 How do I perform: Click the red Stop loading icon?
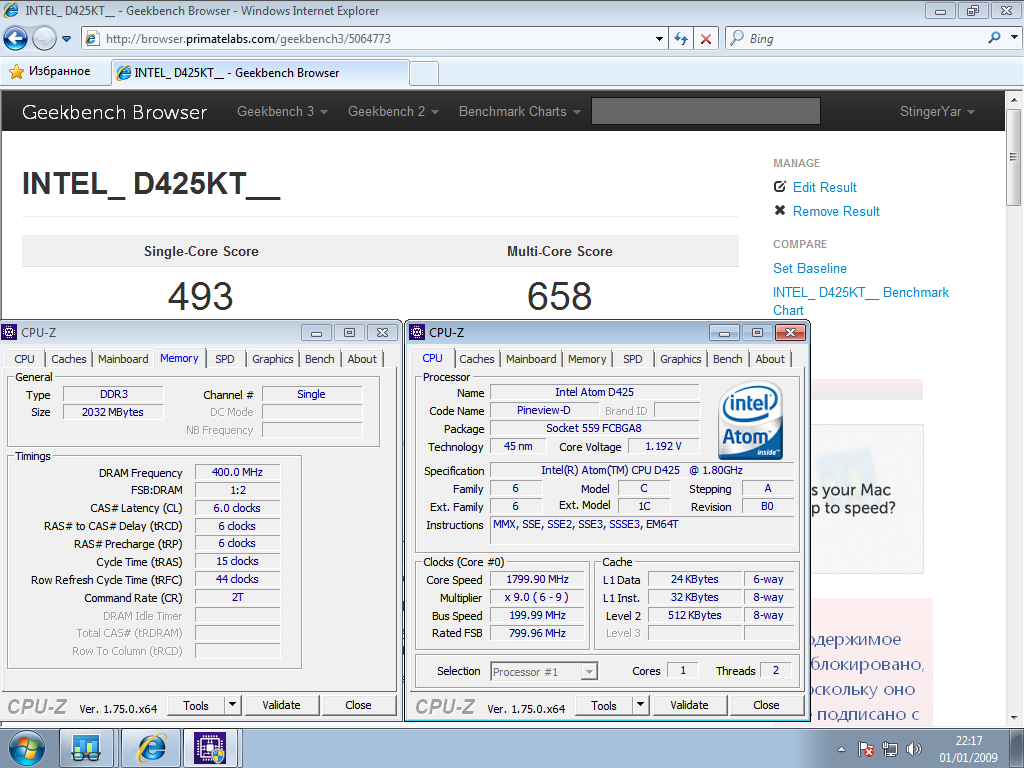706,39
